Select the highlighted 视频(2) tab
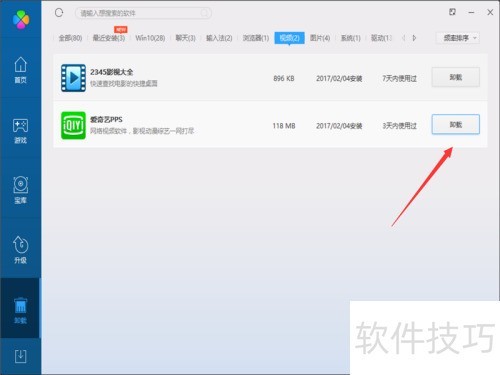500x375 pixels. 289,38
